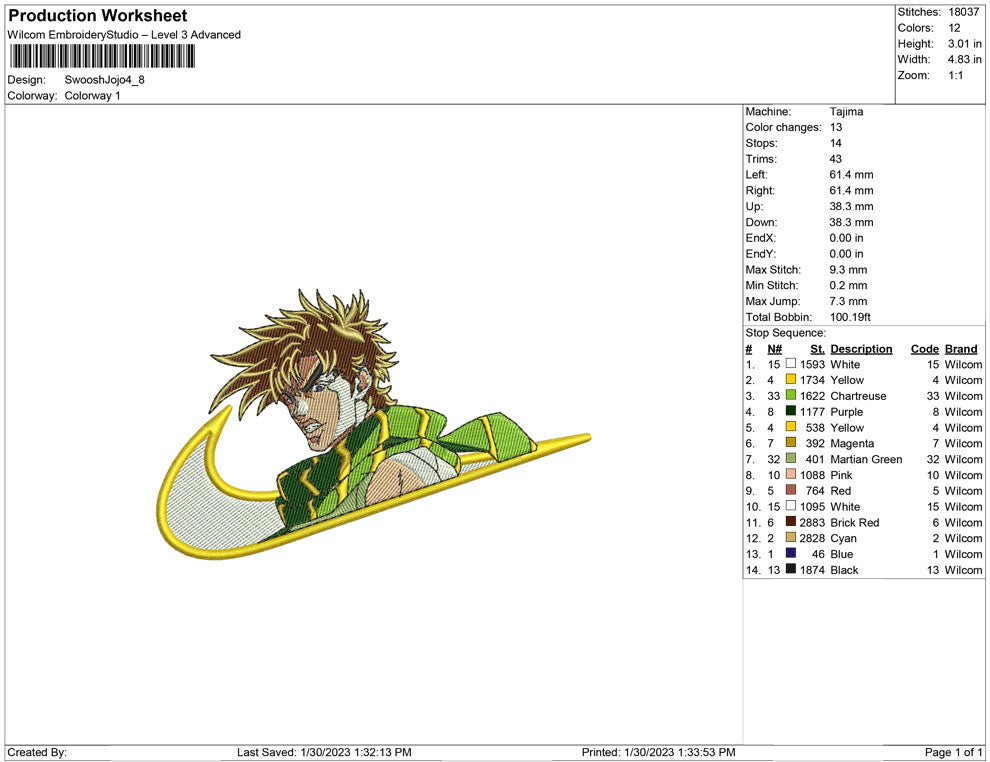This screenshot has height=762, width=990.
Task: Click the Magenta row color swatch
Action: [790, 443]
